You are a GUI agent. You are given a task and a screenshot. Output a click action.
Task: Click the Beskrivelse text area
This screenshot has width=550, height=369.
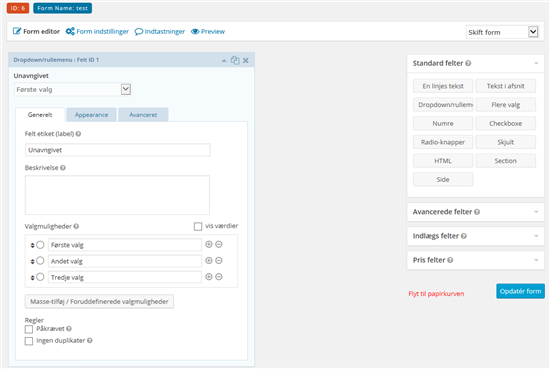click(117, 195)
